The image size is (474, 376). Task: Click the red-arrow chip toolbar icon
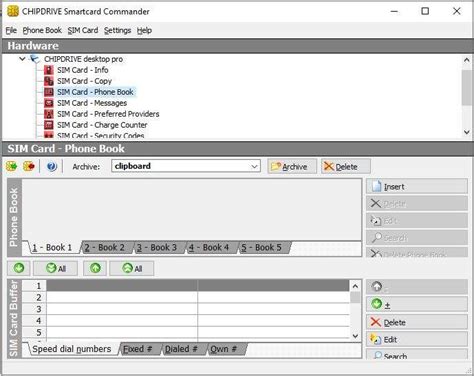29,166
